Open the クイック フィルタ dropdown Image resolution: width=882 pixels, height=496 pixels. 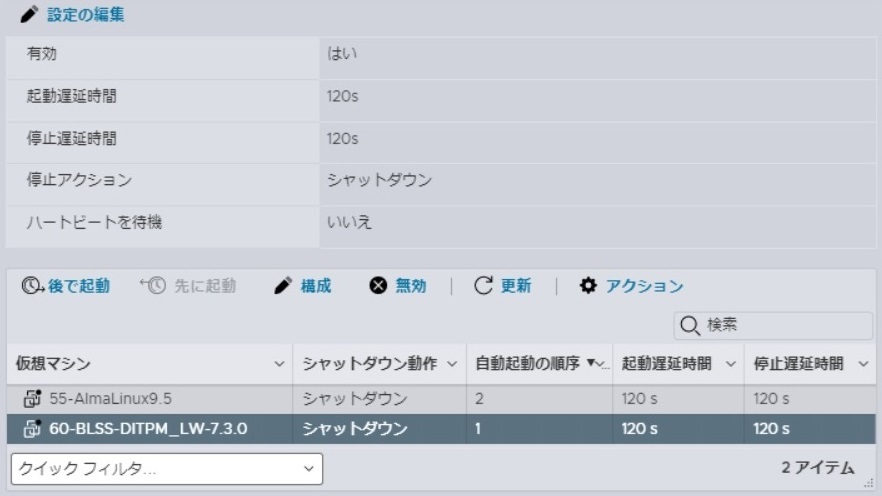point(308,468)
